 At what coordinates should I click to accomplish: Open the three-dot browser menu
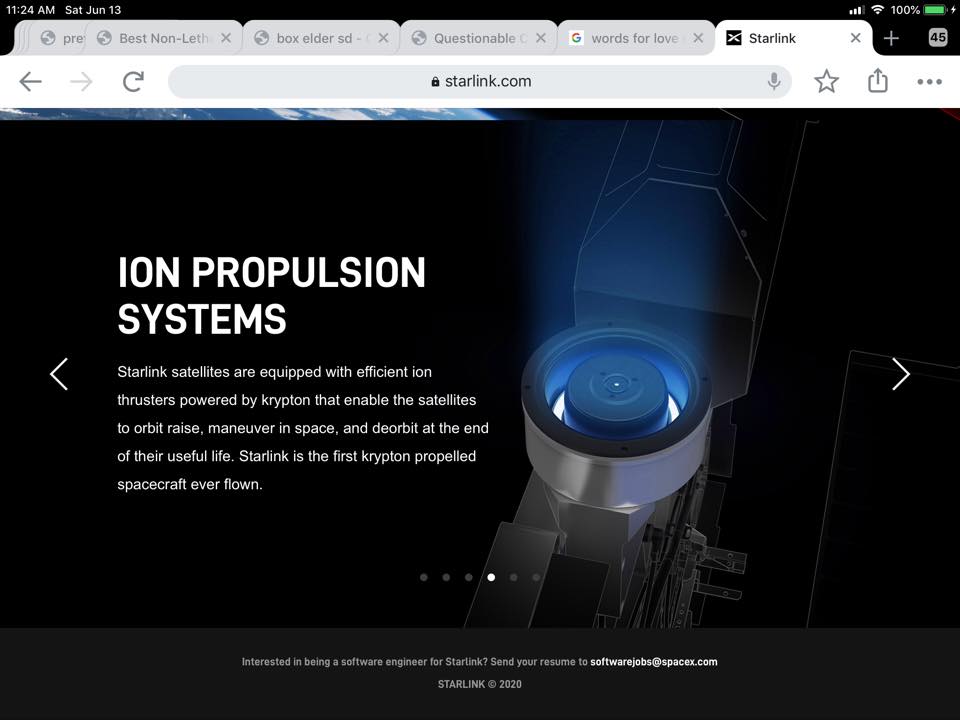pos(929,81)
